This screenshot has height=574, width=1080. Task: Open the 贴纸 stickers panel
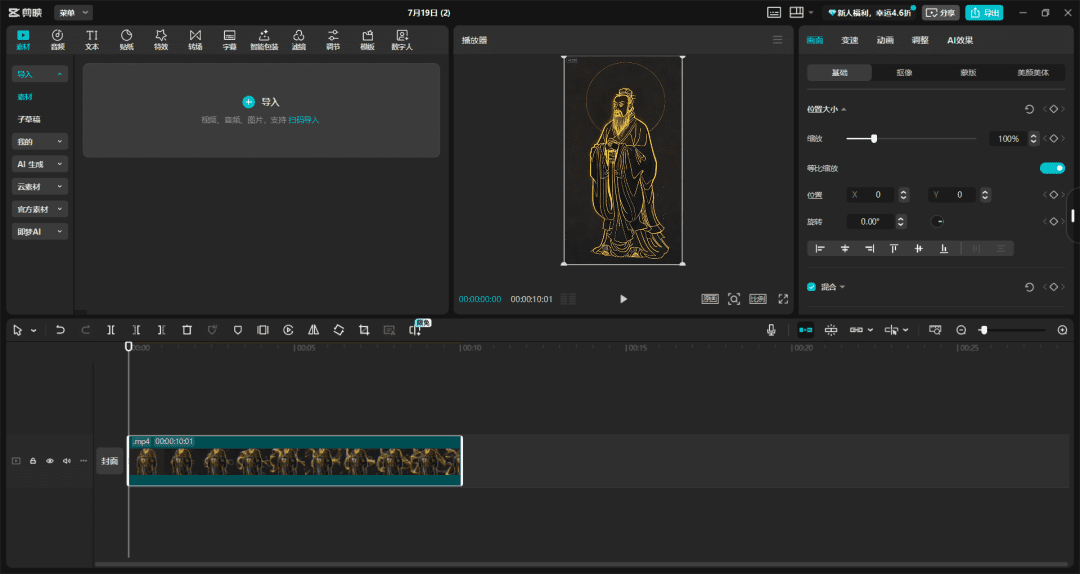point(126,40)
